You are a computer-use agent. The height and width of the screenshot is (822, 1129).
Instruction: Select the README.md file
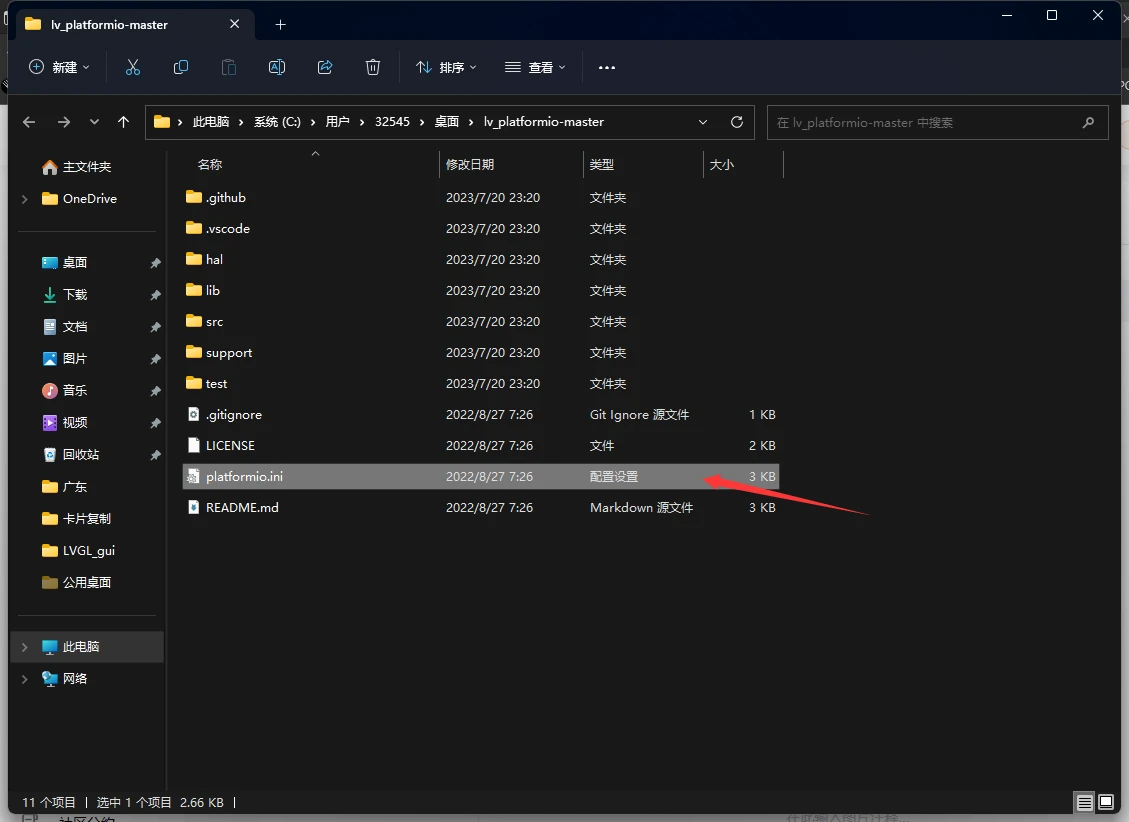tap(481, 507)
